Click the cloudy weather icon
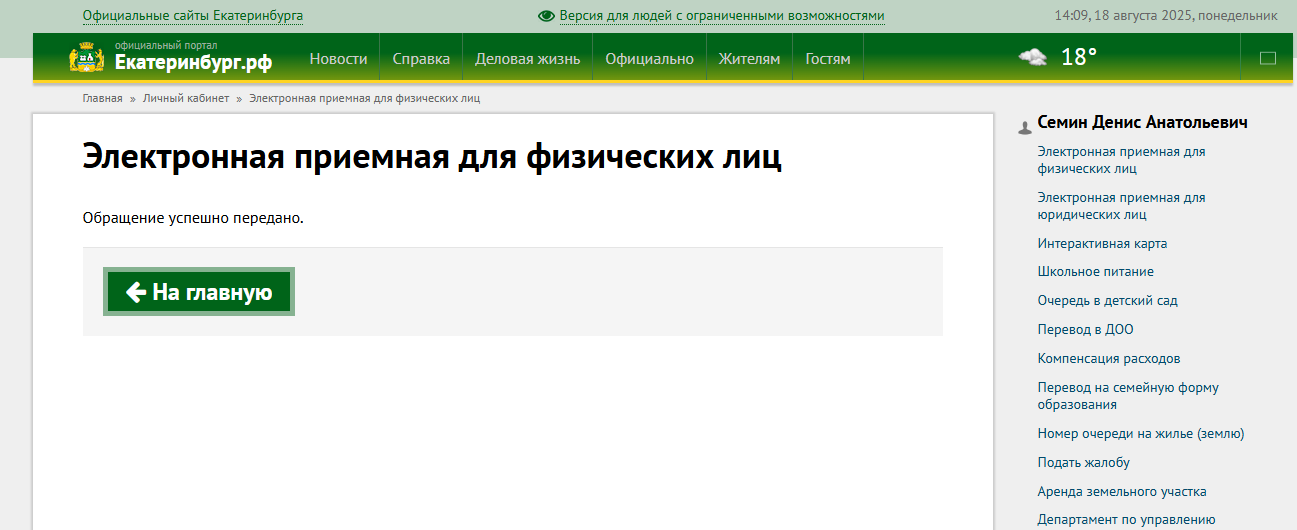The width and height of the screenshot is (1297, 530). tap(1033, 57)
